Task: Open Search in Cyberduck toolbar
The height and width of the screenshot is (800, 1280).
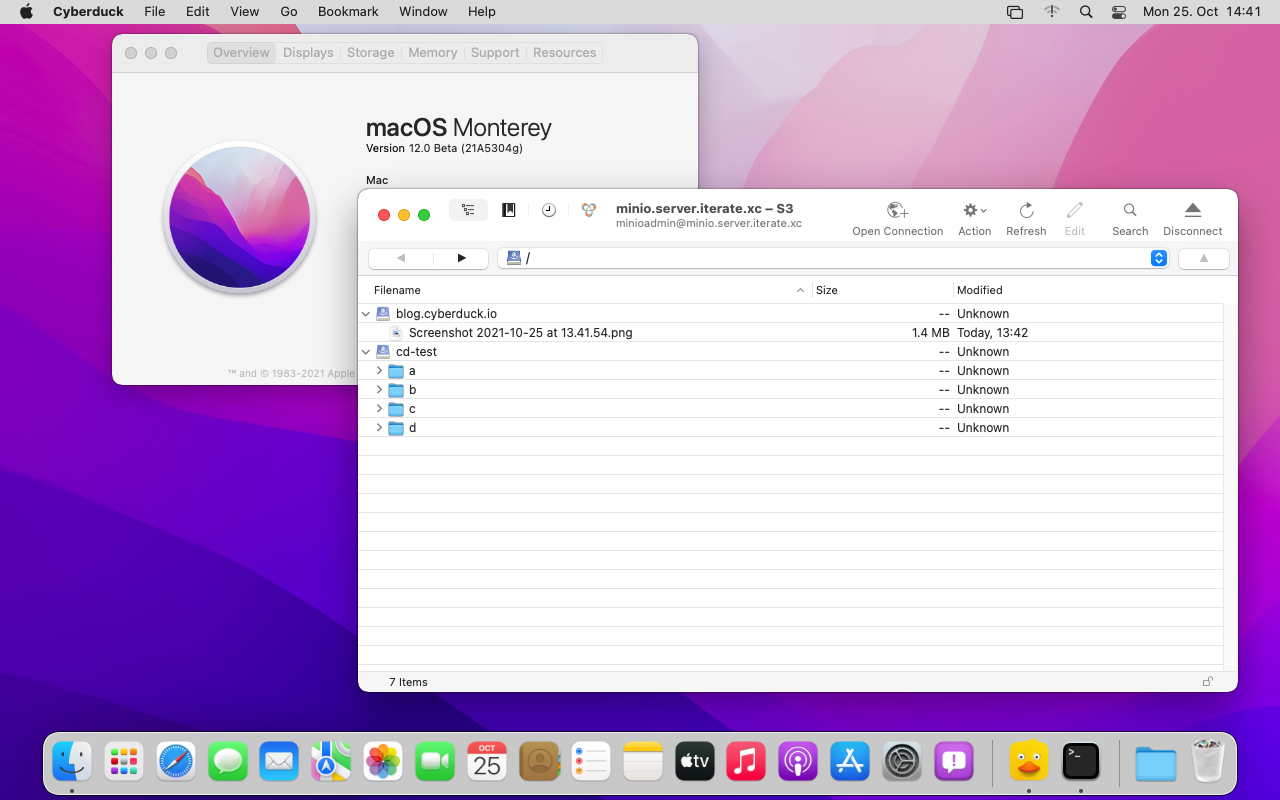Action: [1130, 219]
